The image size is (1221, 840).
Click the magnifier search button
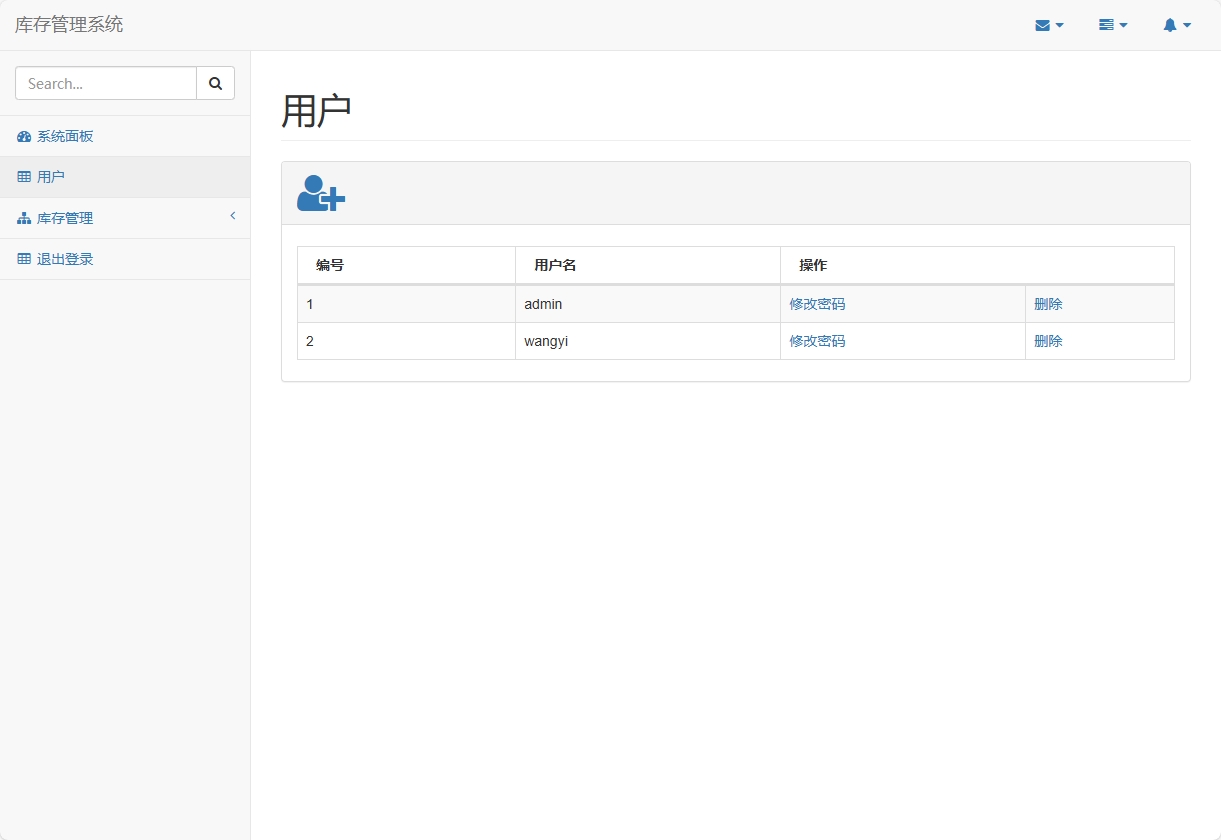215,83
